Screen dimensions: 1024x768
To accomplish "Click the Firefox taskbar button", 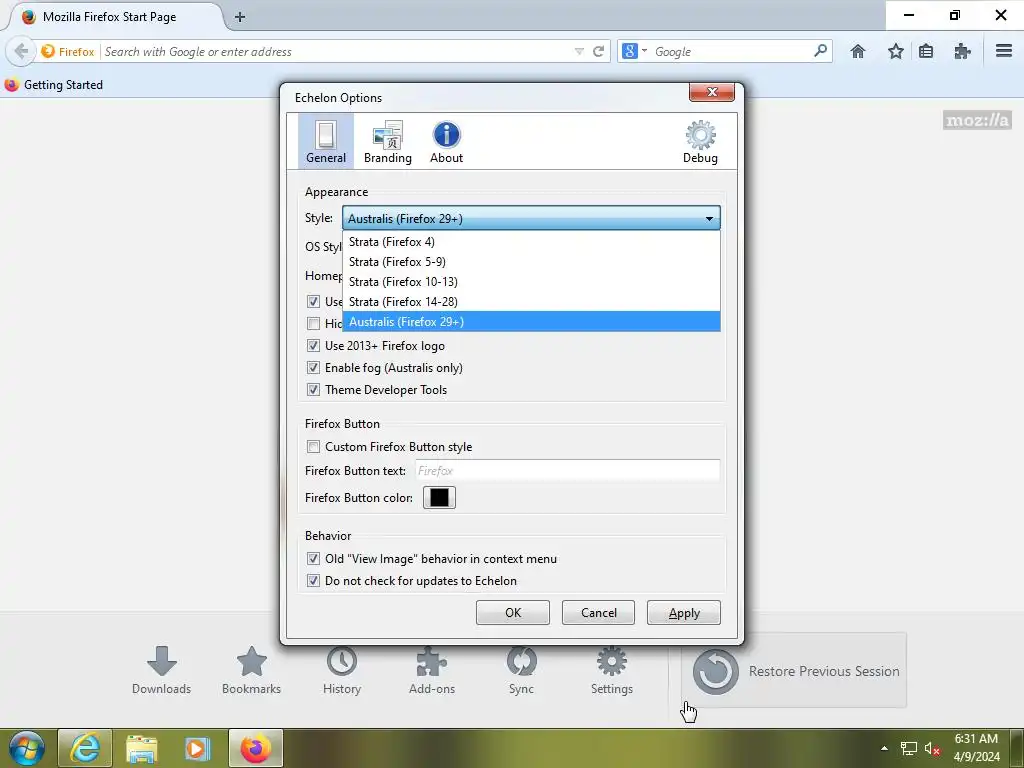I will click(255, 748).
